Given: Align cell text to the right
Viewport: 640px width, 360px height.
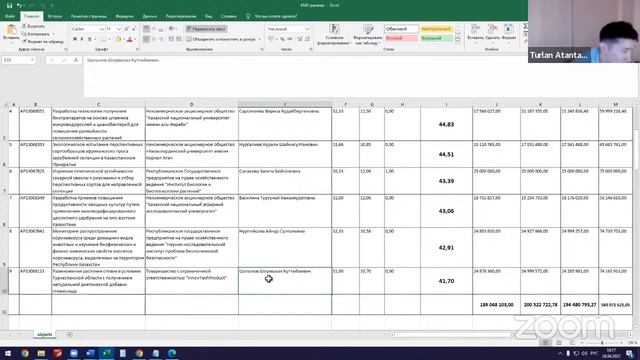Looking at the screenshot, I should click(161, 39).
